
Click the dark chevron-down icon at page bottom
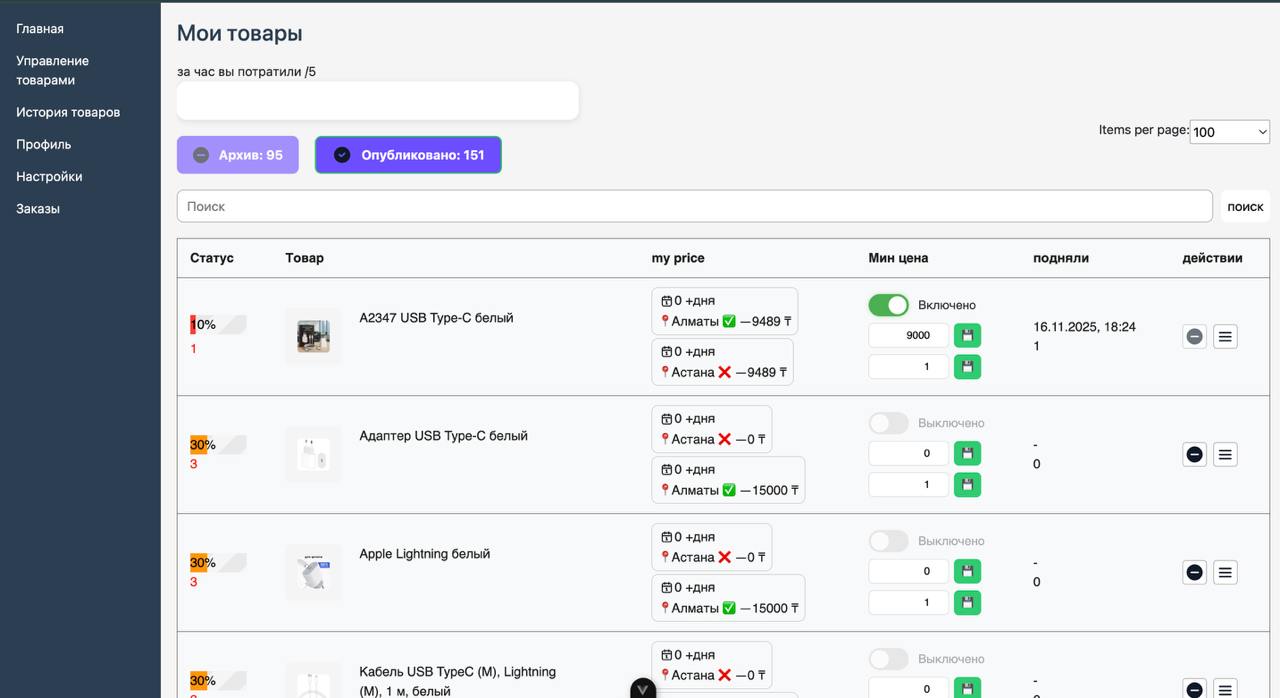click(x=643, y=689)
